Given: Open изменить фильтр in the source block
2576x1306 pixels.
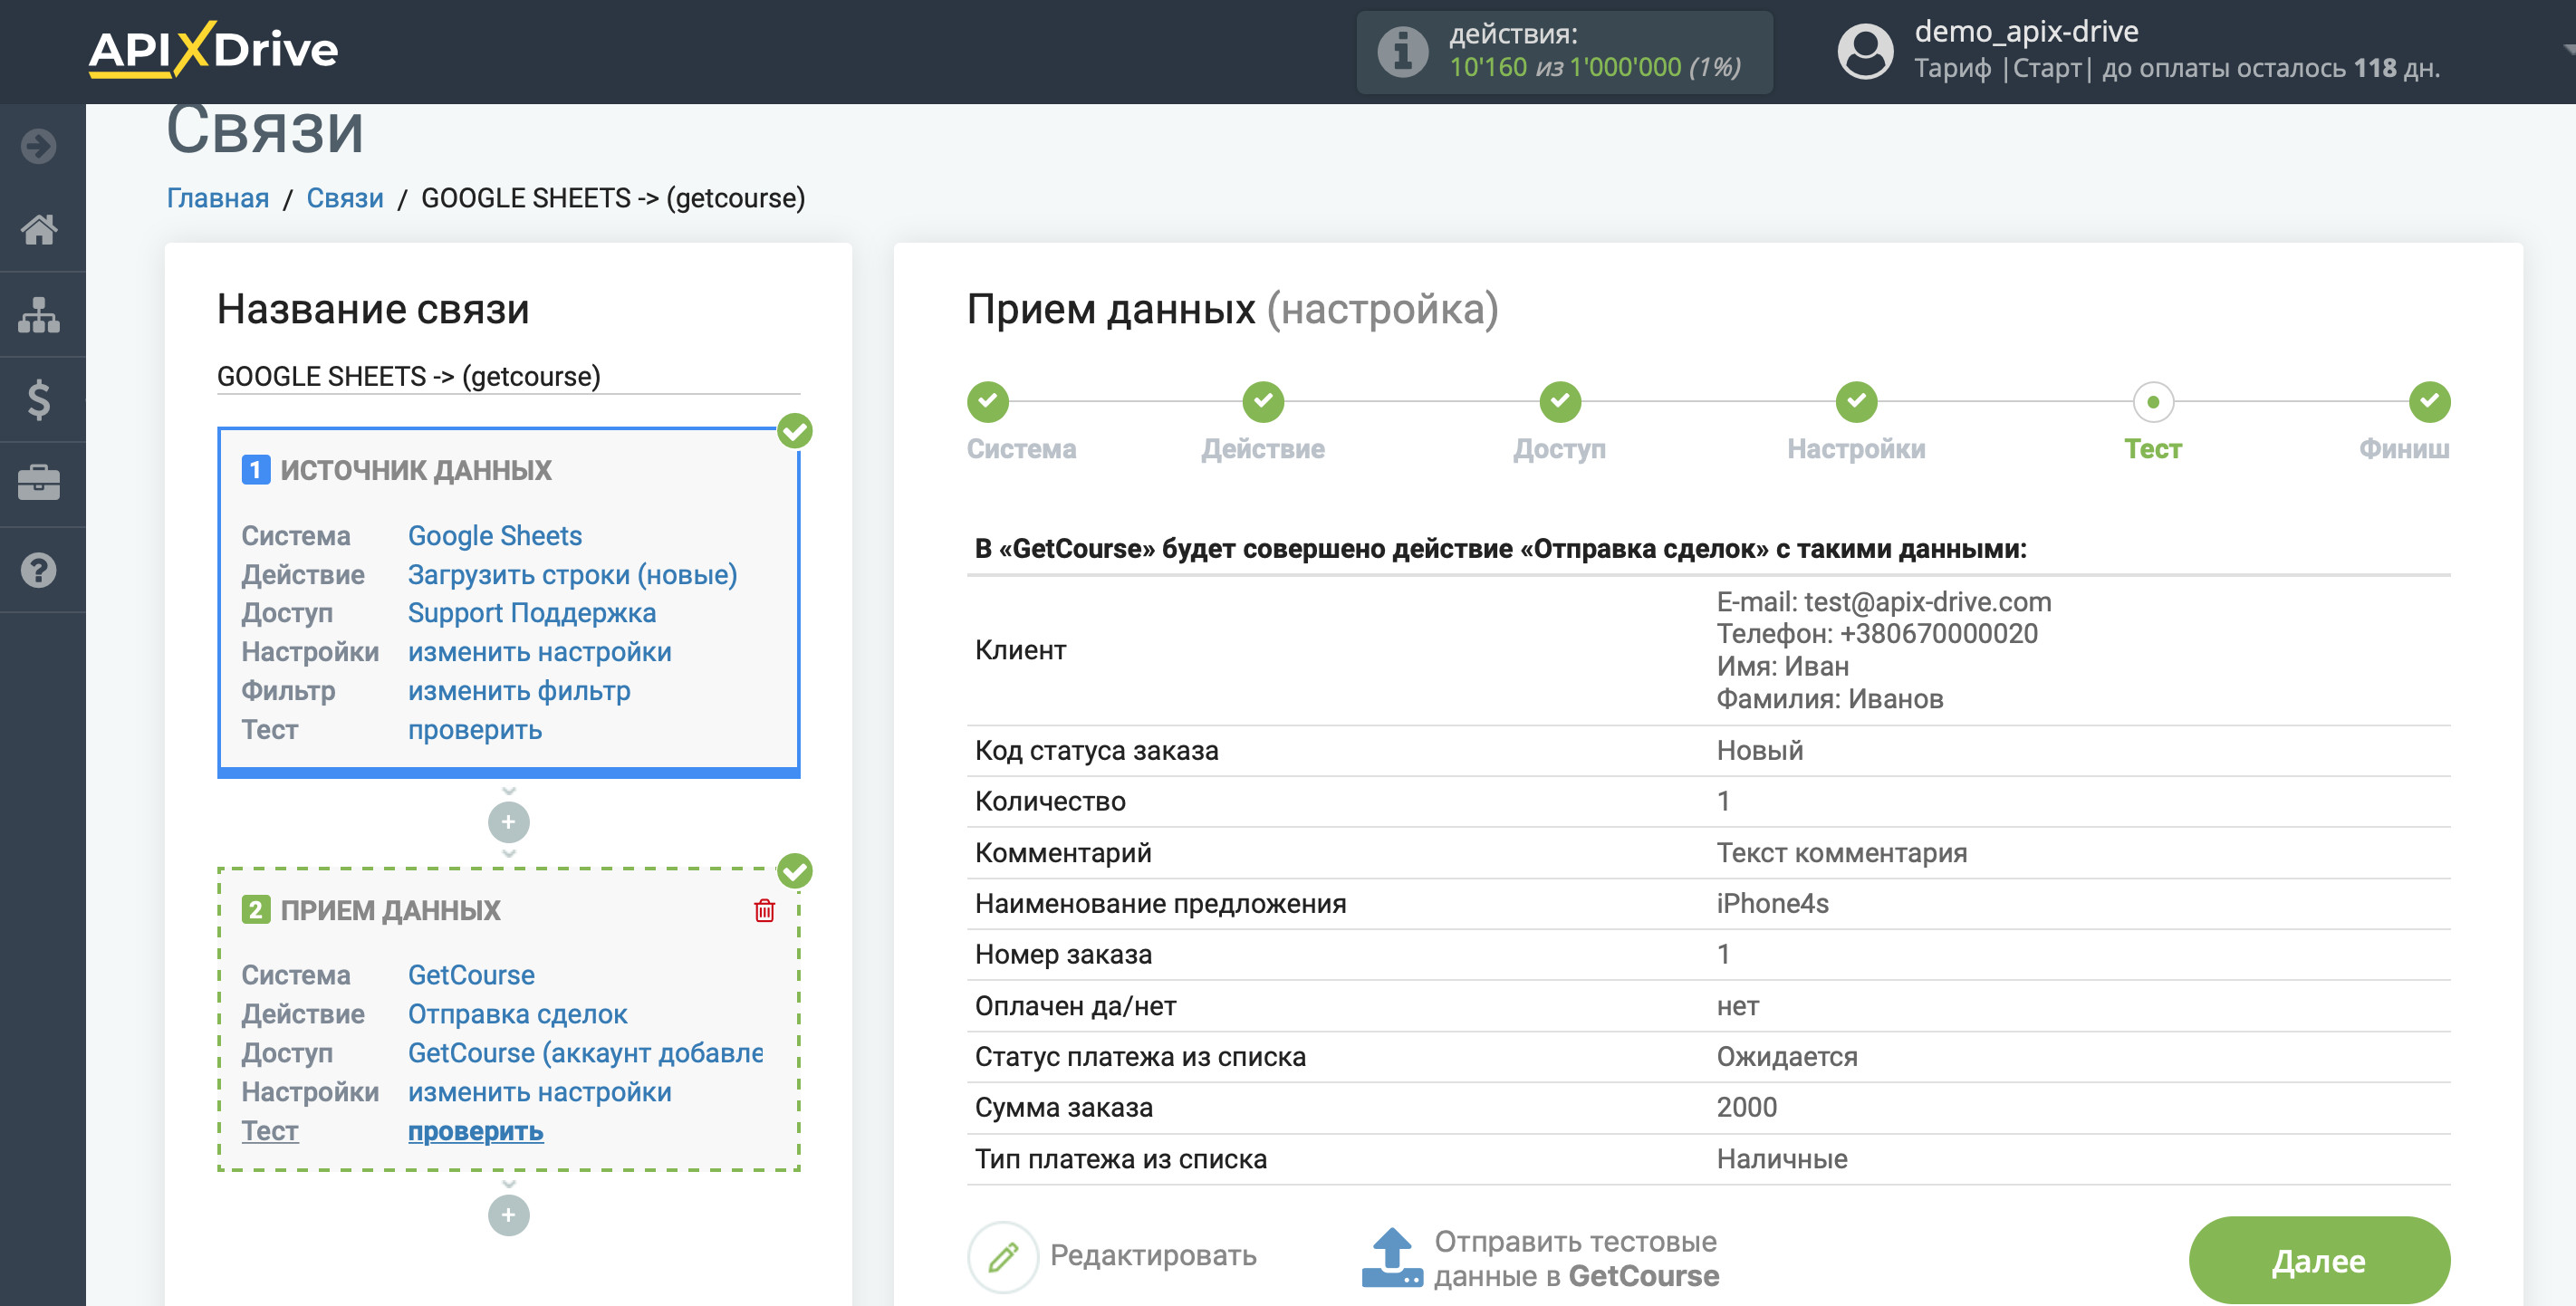Looking at the screenshot, I should (x=518, y=691).
